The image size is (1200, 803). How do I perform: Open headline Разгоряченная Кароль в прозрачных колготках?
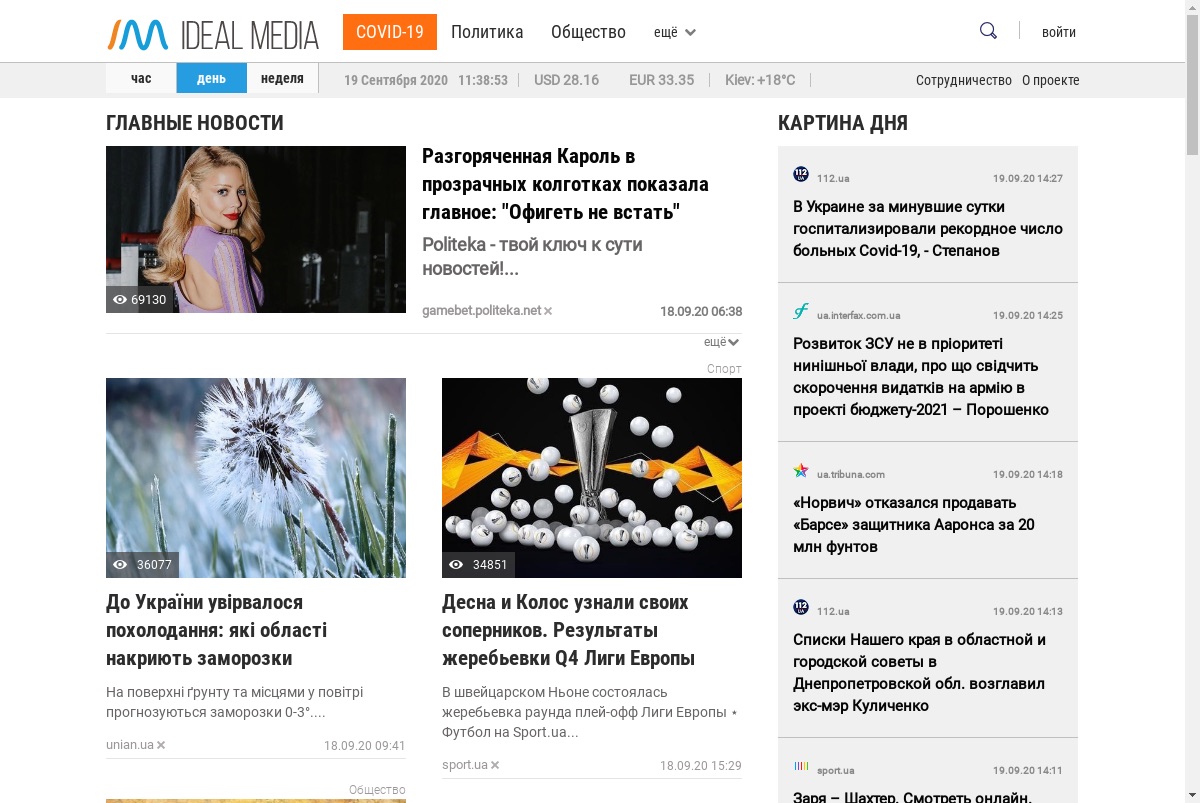coord(565,184)
